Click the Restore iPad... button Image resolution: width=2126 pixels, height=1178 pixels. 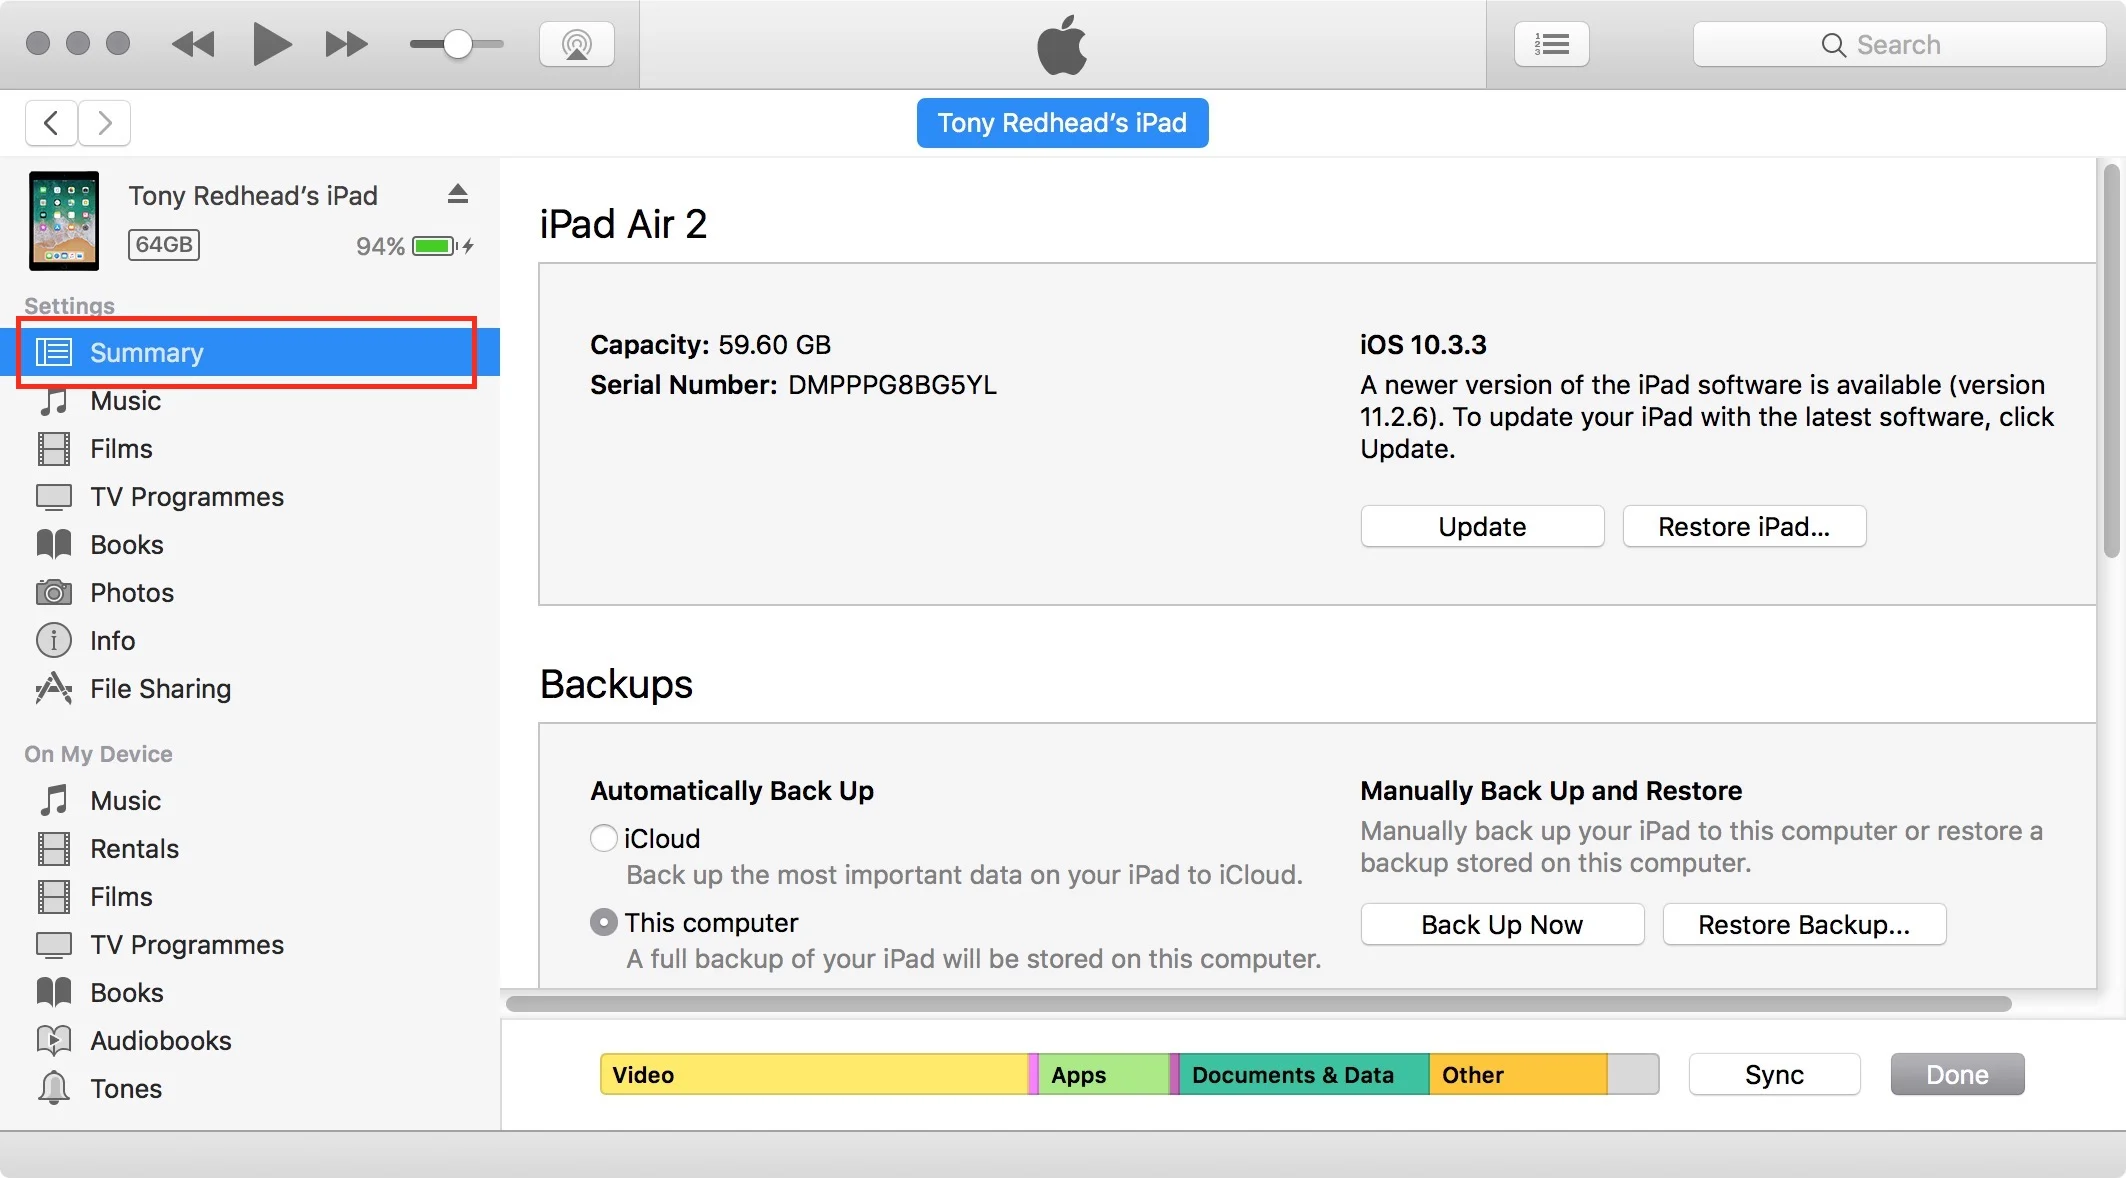[x=1744, y=527]
